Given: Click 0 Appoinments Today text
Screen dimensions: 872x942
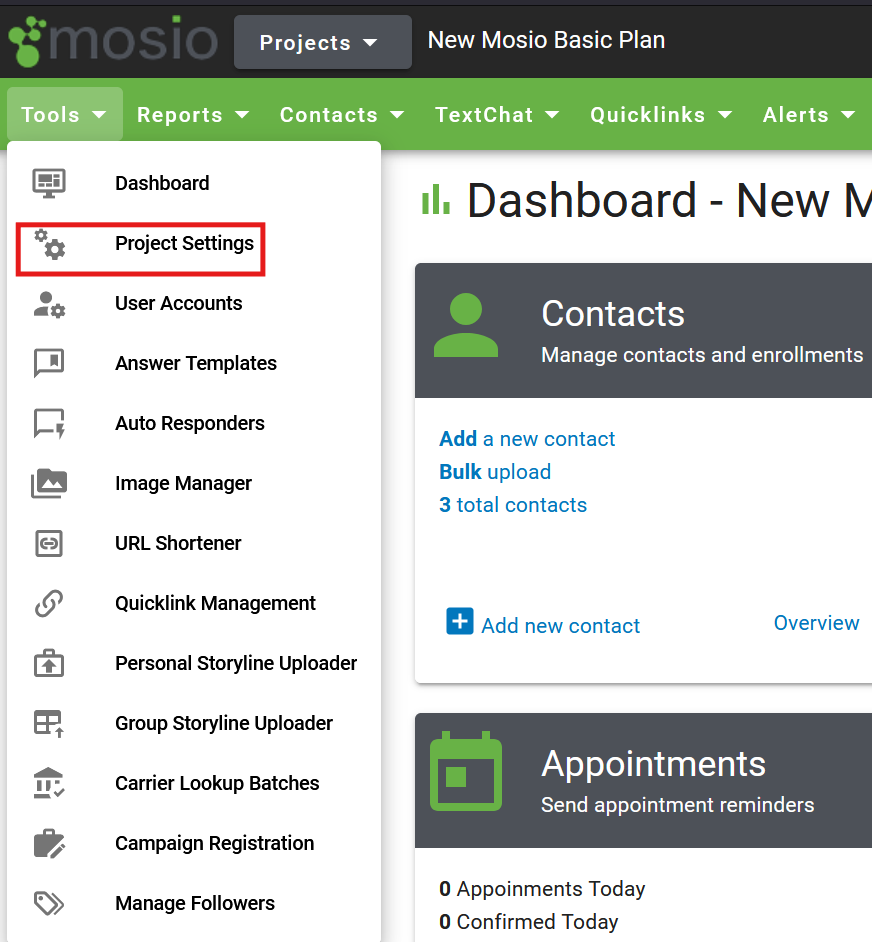Looking at the screenshot, I should (542, 889).
